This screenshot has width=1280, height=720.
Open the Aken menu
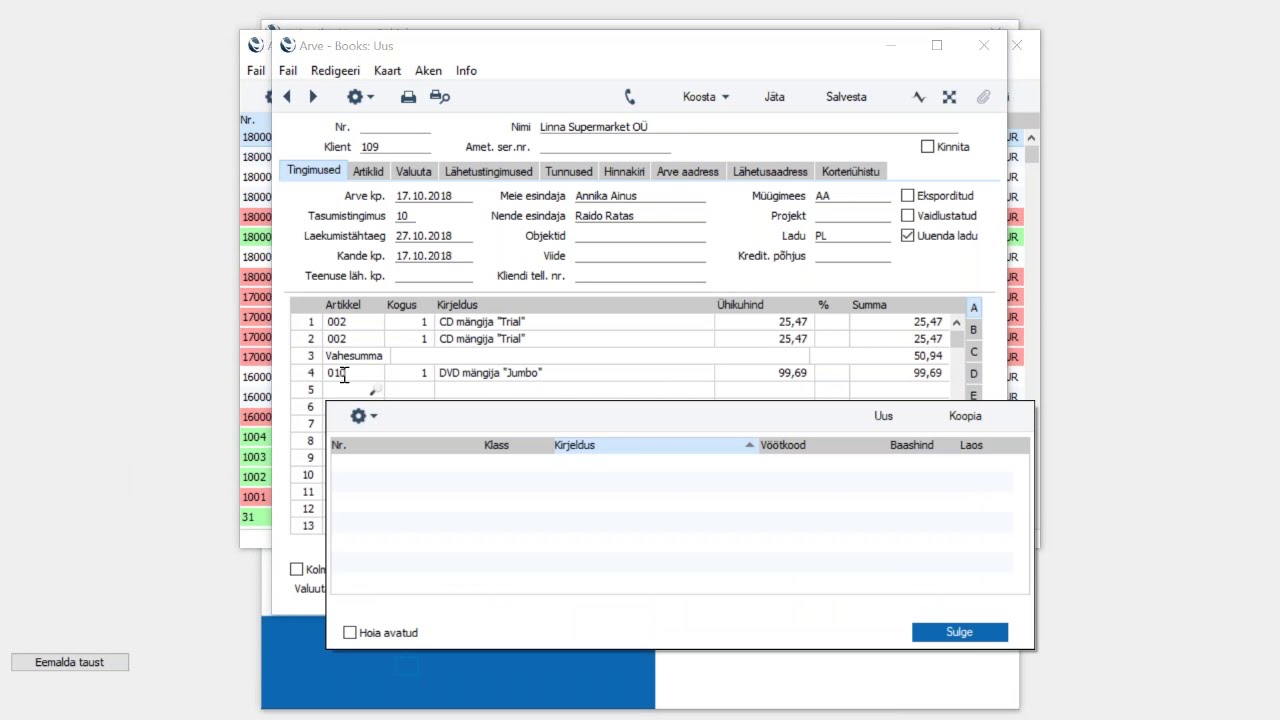pyautogui.click(x=428, y=71)
